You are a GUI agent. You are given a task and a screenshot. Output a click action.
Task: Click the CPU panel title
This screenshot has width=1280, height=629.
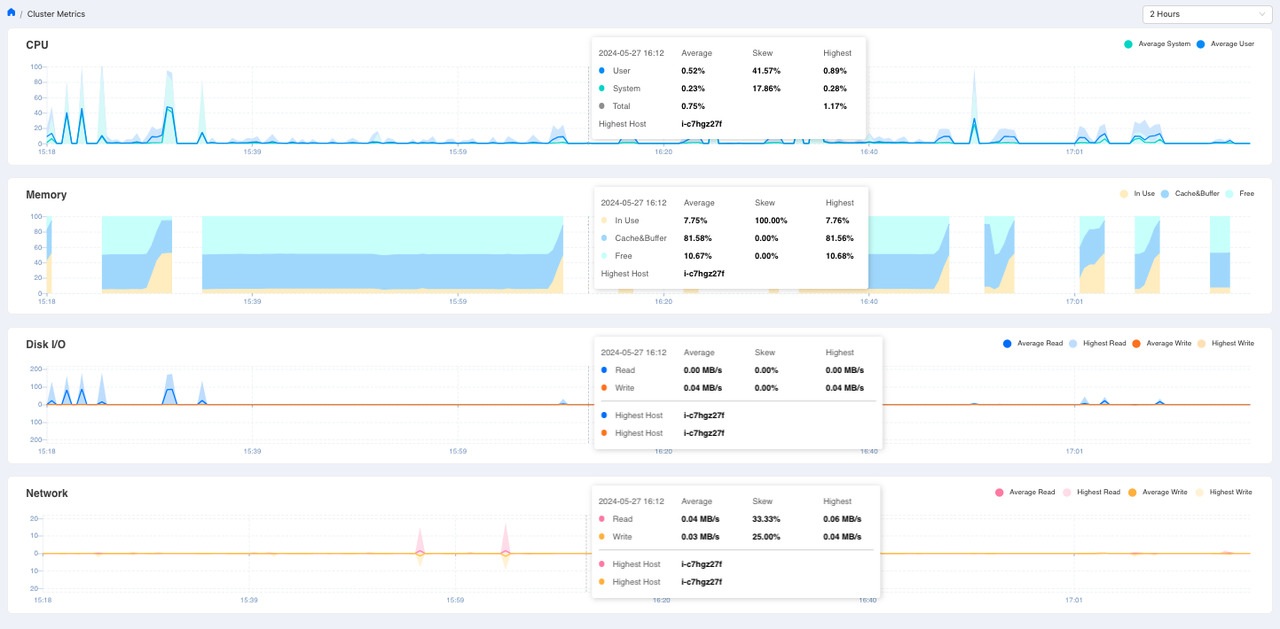point(37,45)
